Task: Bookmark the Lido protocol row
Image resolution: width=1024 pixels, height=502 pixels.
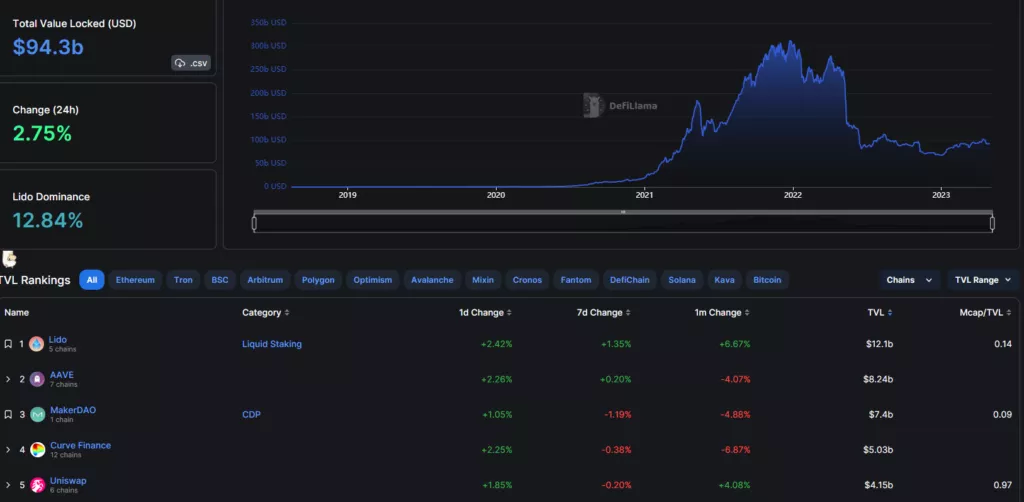Action: [x=8, y=343]
